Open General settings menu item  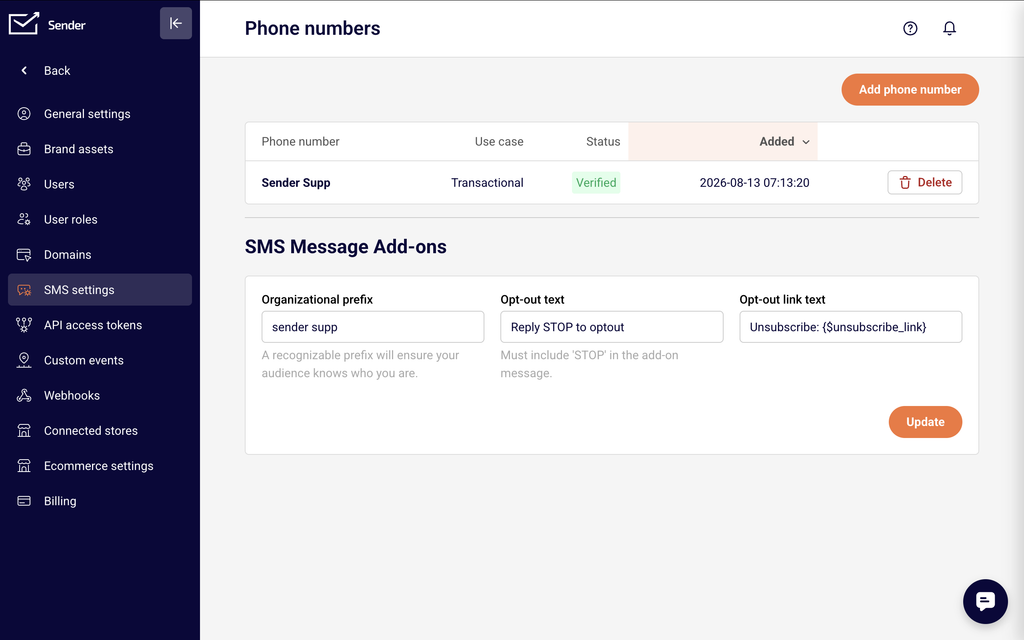(x=100, y=114)
